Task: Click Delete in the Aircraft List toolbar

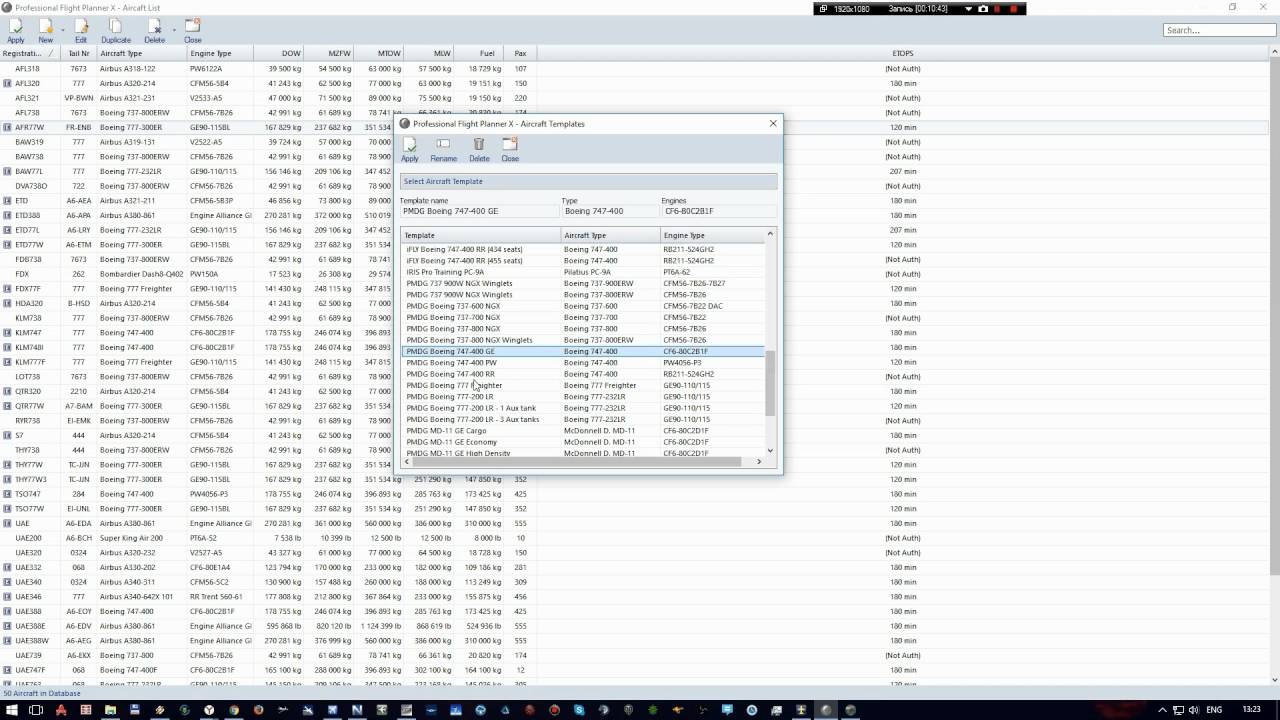Action: tap(154, 31)
